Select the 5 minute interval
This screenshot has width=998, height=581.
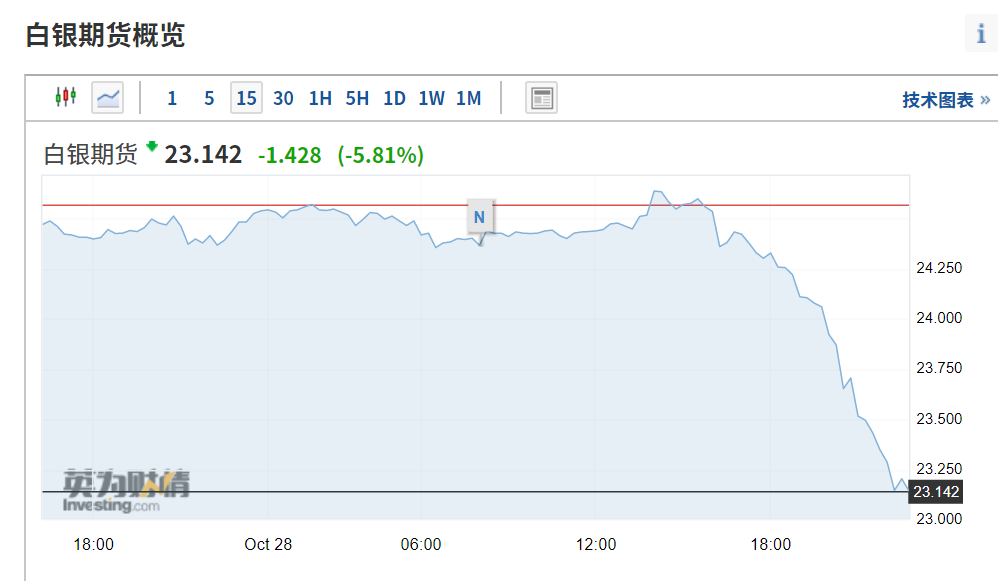pos(209,98)
